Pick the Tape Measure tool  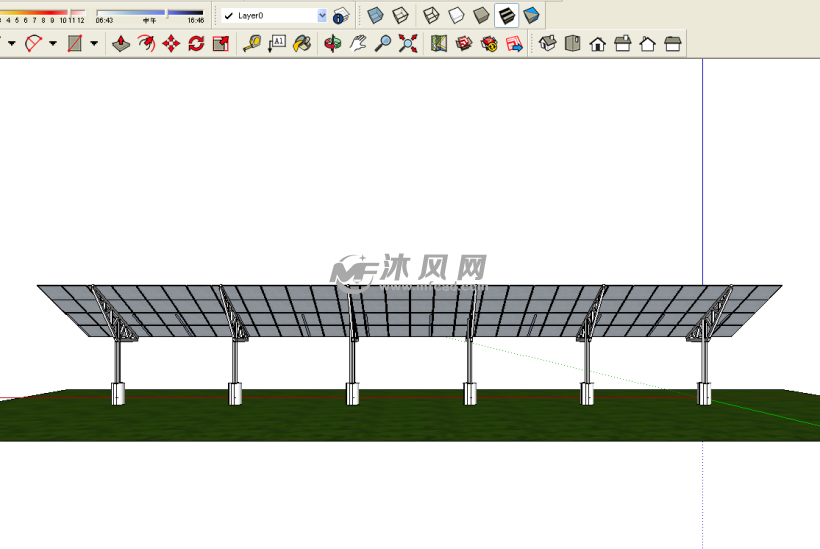click(252, 43)
